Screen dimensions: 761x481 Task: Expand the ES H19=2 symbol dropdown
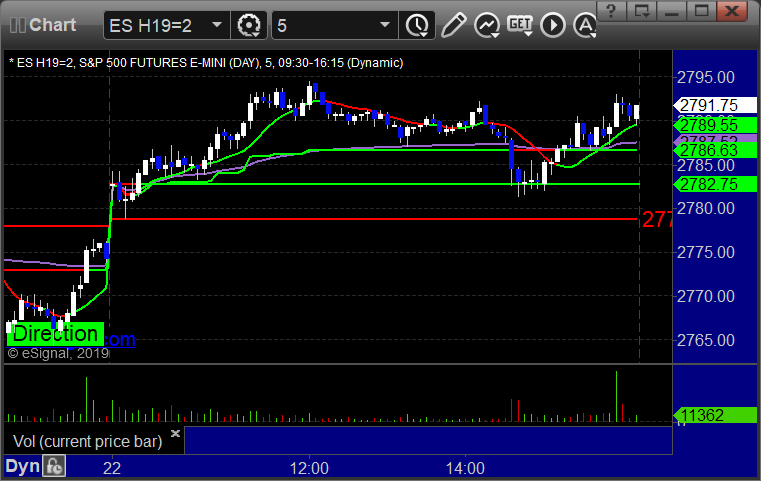[217, 25]
